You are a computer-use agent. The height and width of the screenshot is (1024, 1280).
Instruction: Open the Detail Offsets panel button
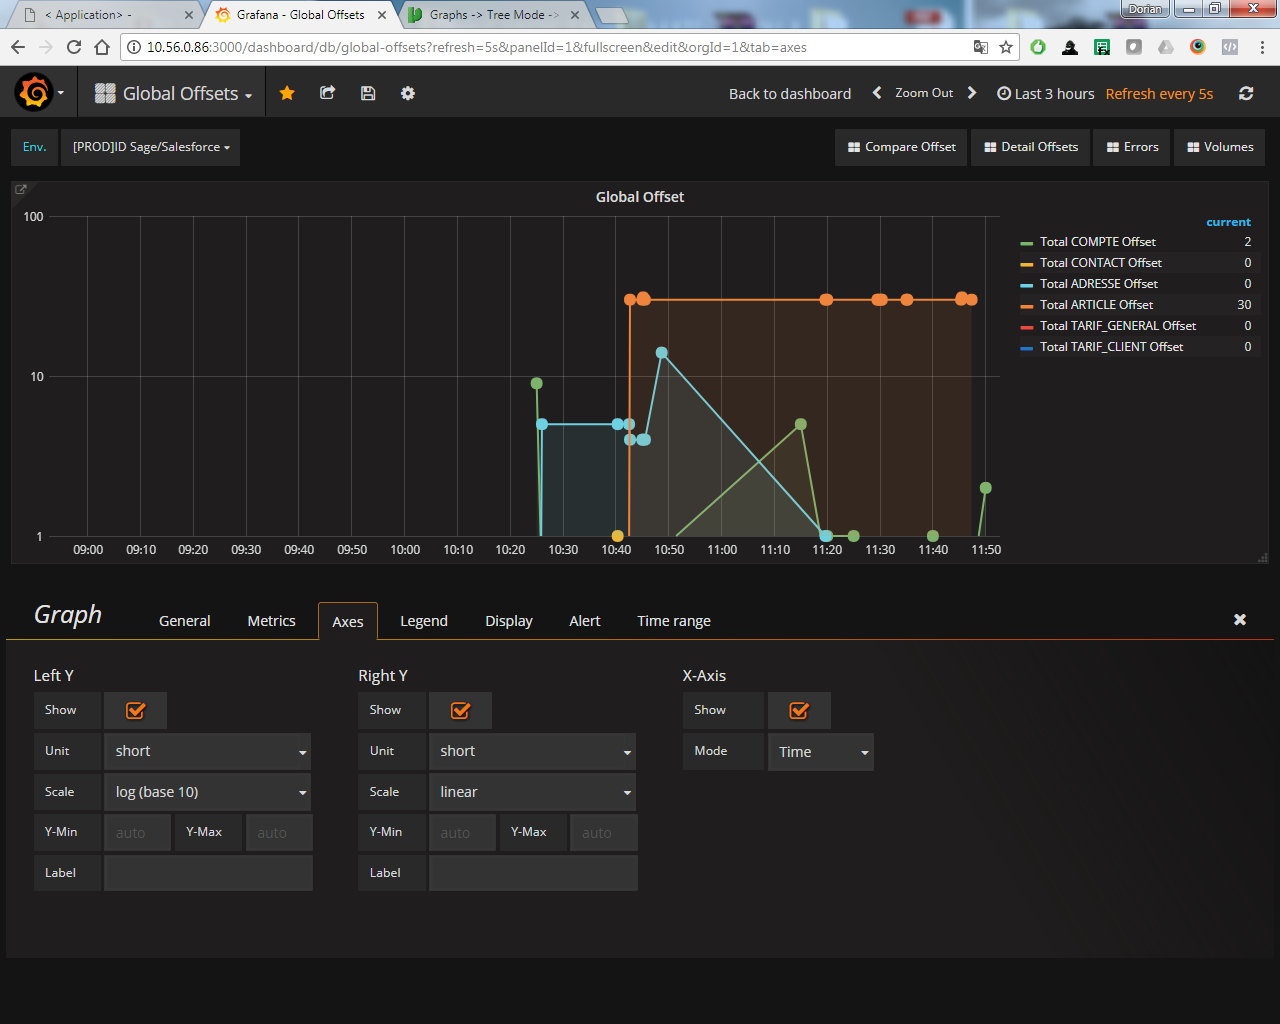tap(1030, 147)
